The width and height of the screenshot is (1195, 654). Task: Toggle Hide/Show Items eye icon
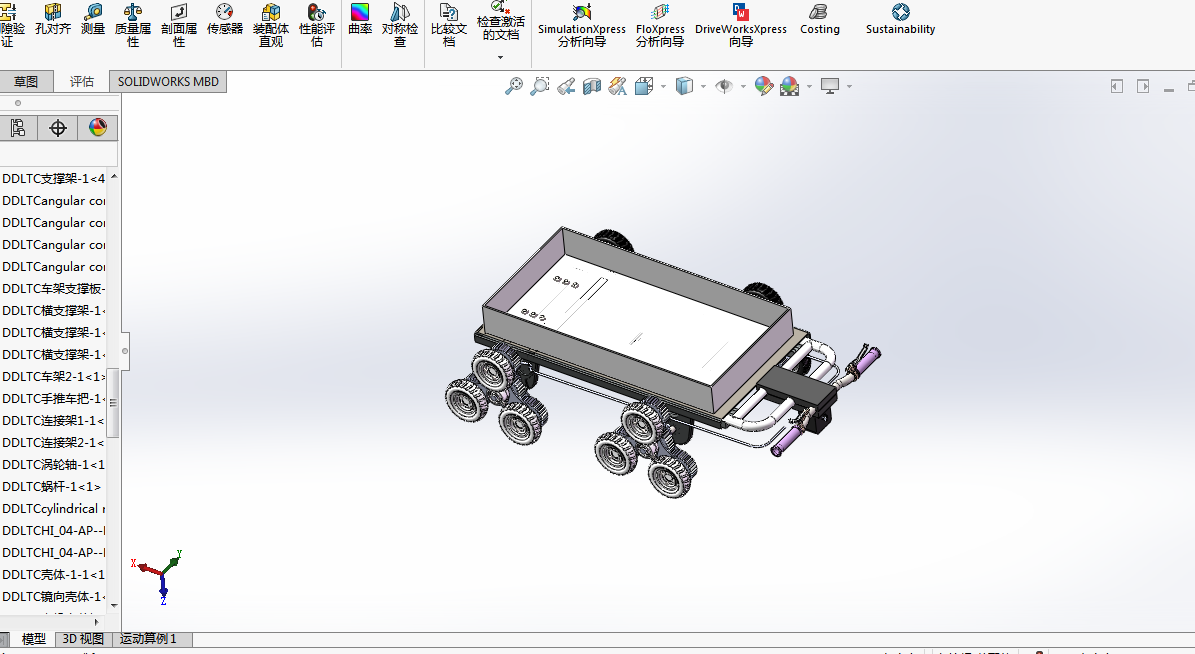click(724, 86)
